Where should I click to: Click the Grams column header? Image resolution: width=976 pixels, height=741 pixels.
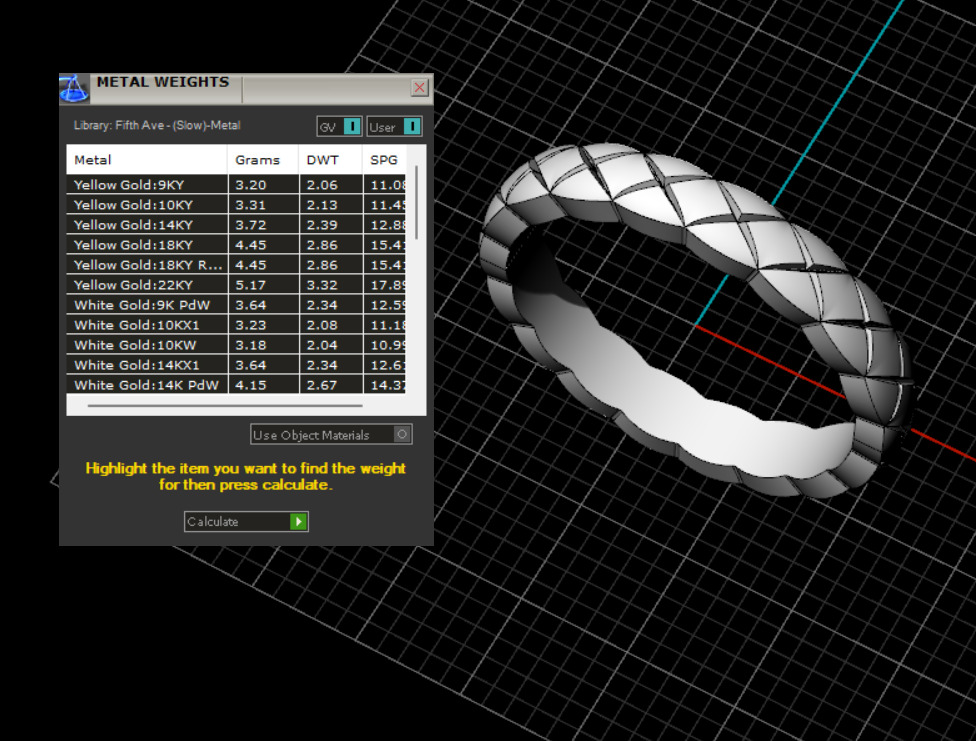[x=263, y=160]
